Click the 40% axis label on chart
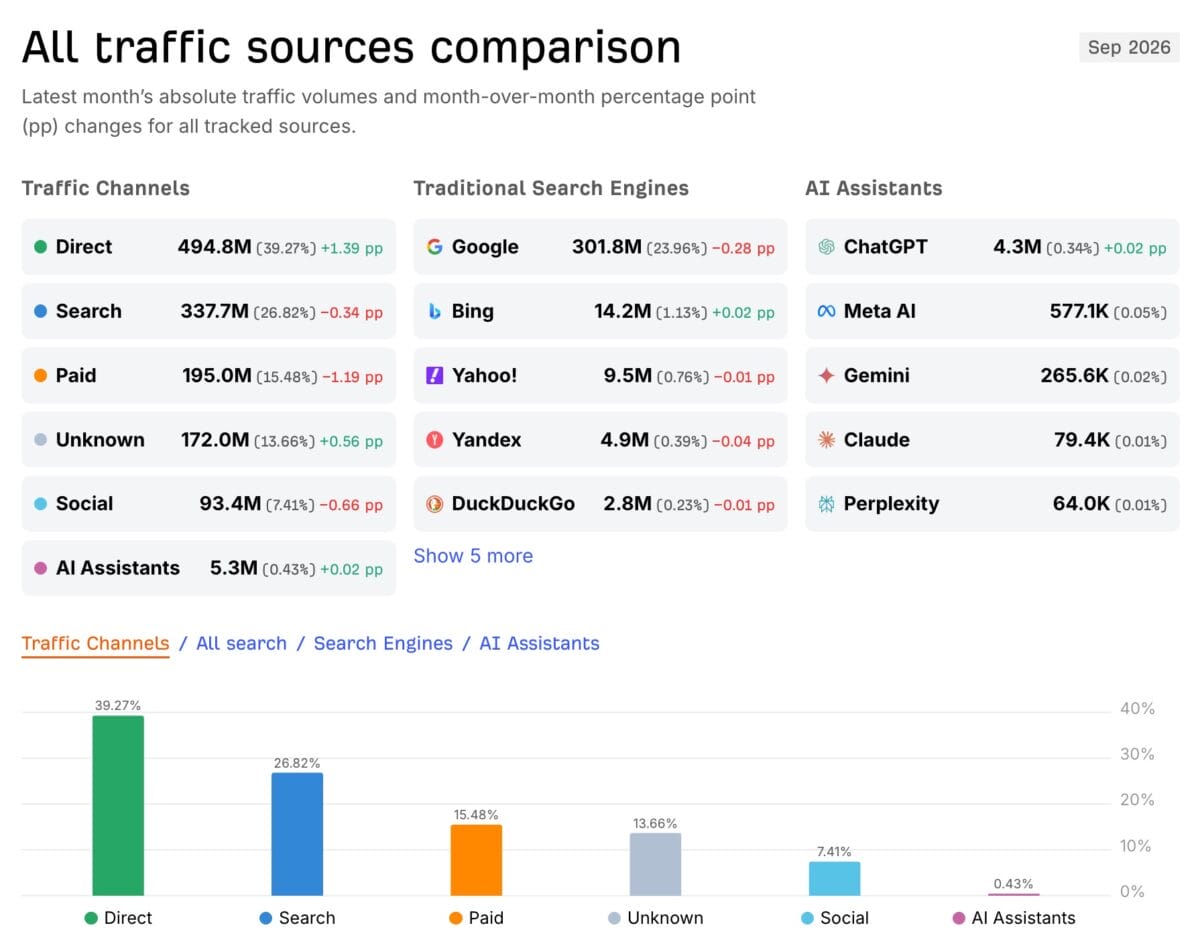 click(x=1137, y=709)
